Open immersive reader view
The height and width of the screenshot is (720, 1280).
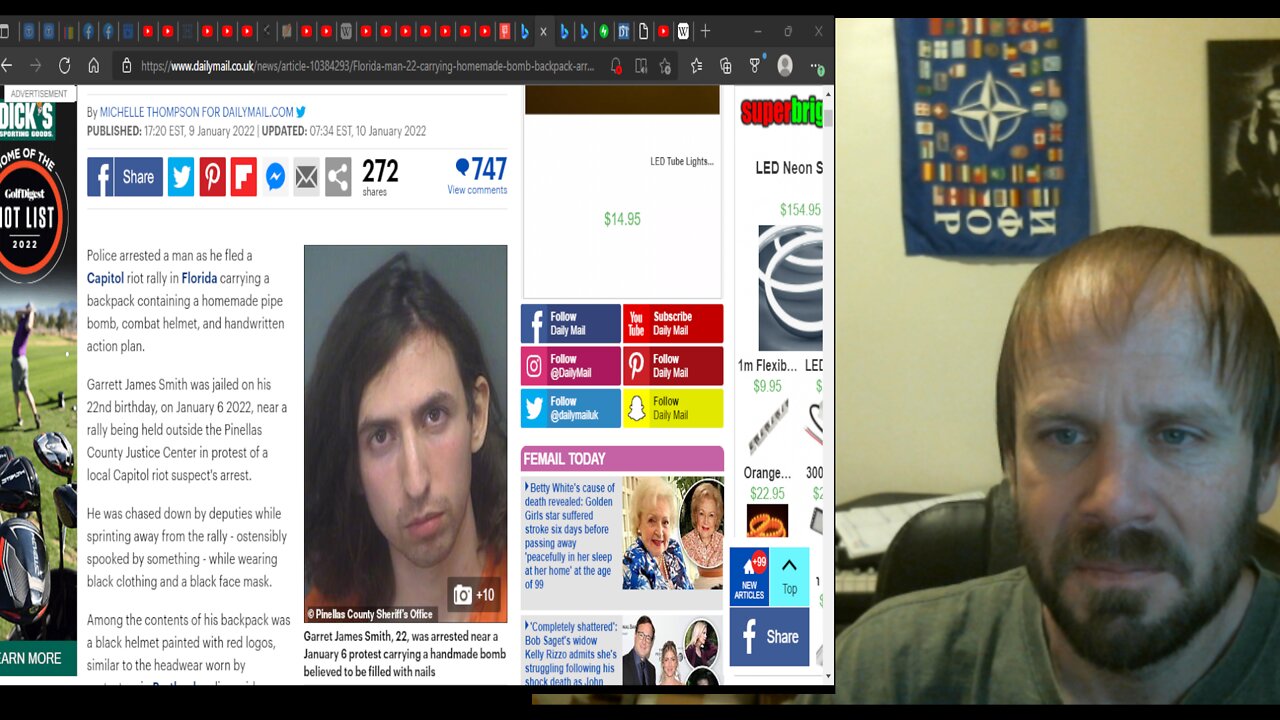coord(641,66)
